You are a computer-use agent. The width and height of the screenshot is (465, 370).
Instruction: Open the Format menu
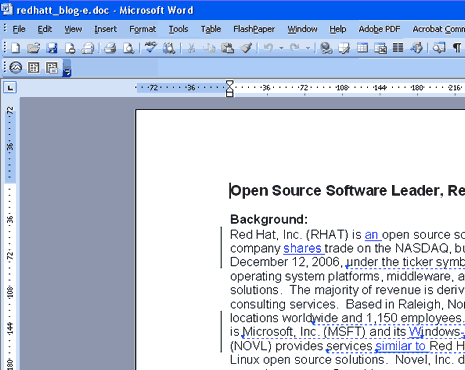142,29
